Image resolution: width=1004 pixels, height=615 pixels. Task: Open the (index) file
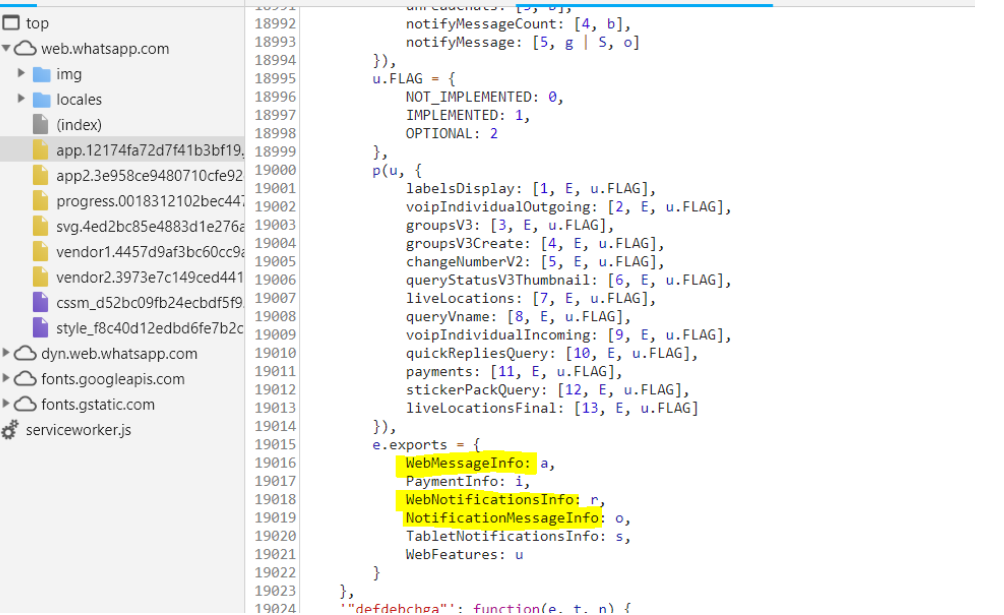(79, 125)
